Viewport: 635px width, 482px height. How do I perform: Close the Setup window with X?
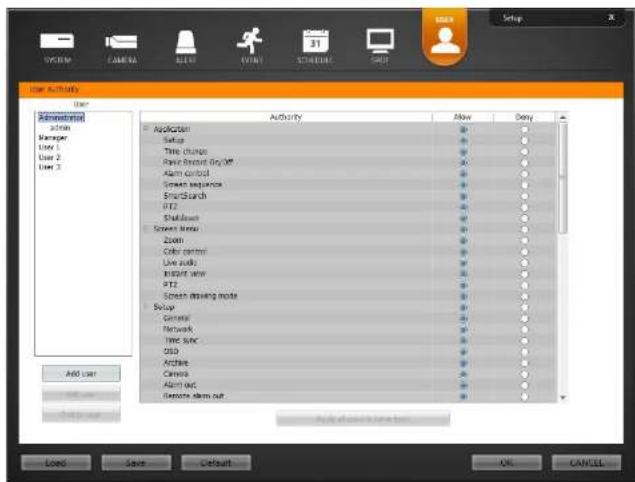tap(611, 17)
